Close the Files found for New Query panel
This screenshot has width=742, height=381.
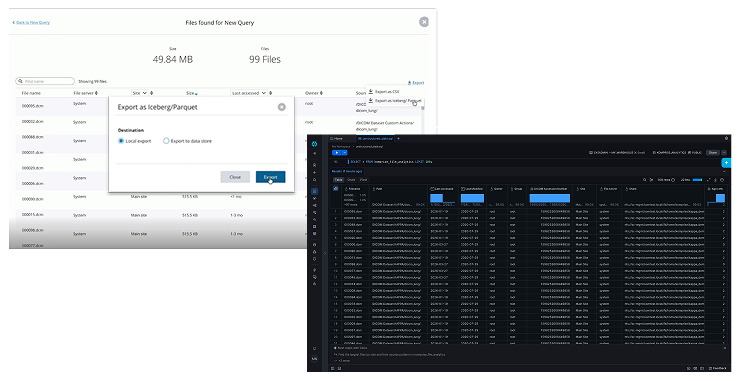(x=424, y=22)
